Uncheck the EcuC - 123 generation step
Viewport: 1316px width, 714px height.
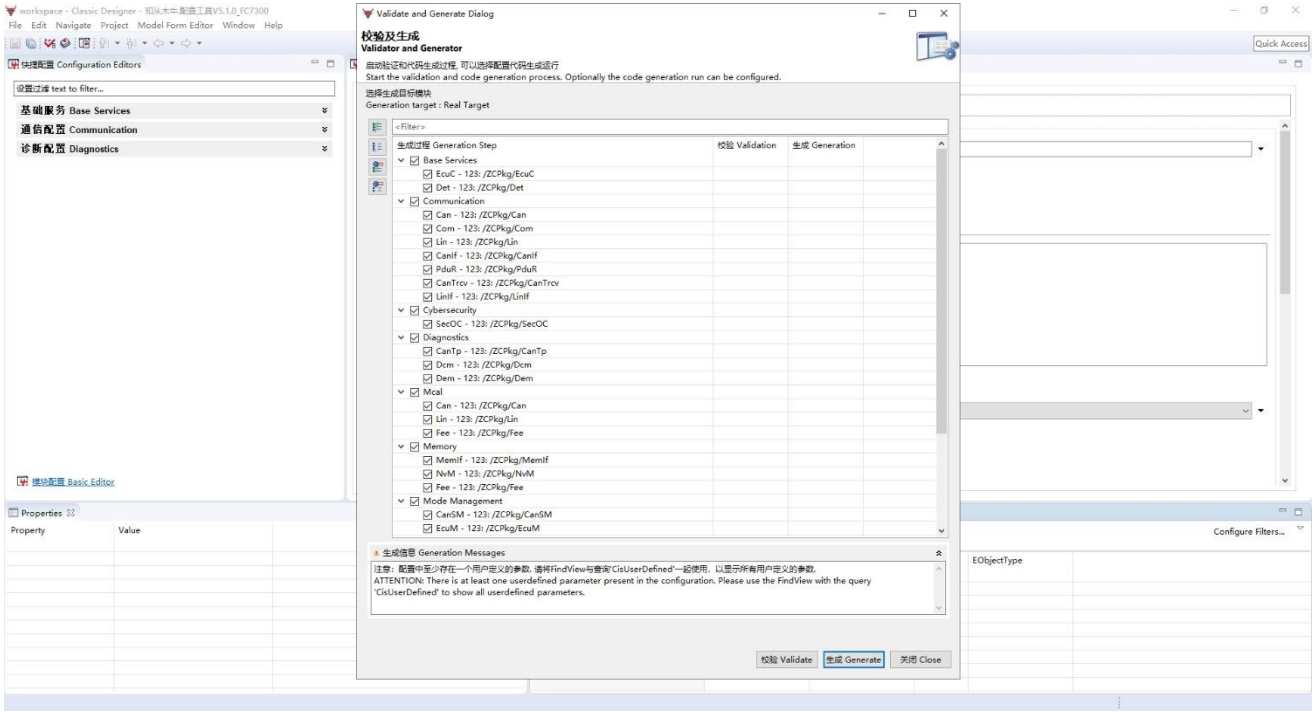pyautogui.click(x=429, y=174)
